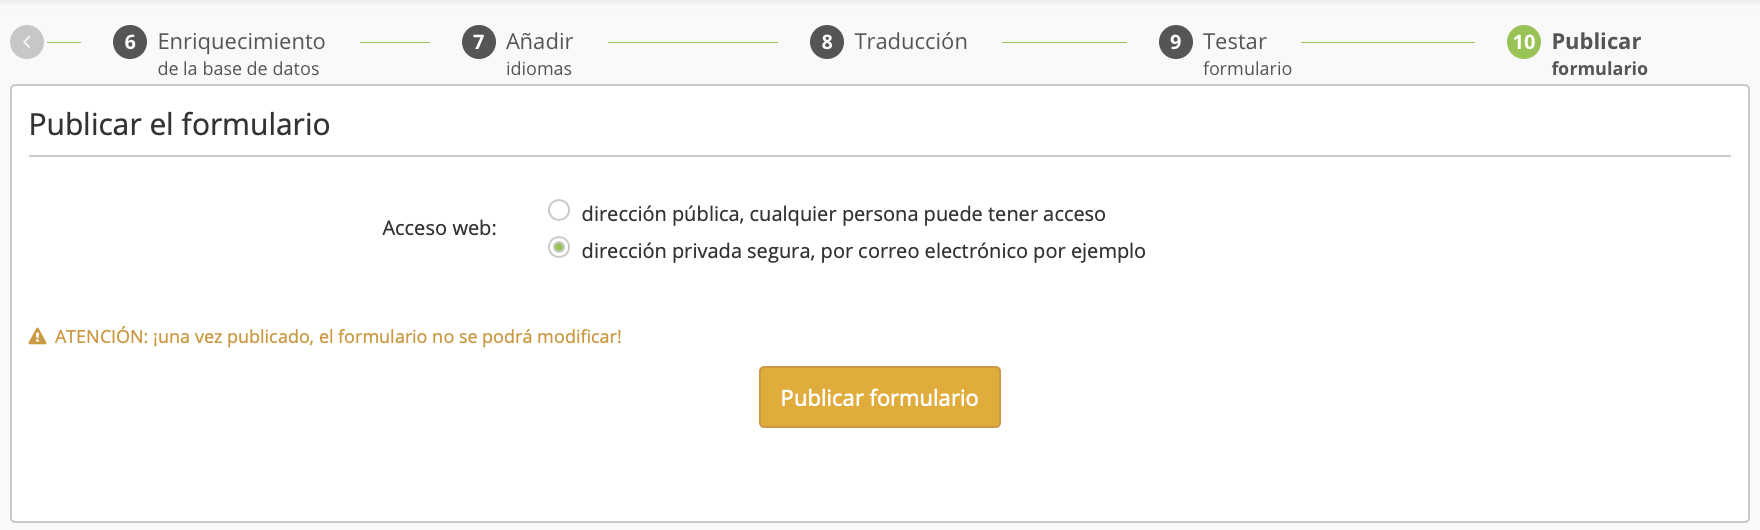The height and width of the screenshot is (530, 1760).
Task: Click the 'dirección pública, cualquier persona' option text
Action: pos(843,214)
